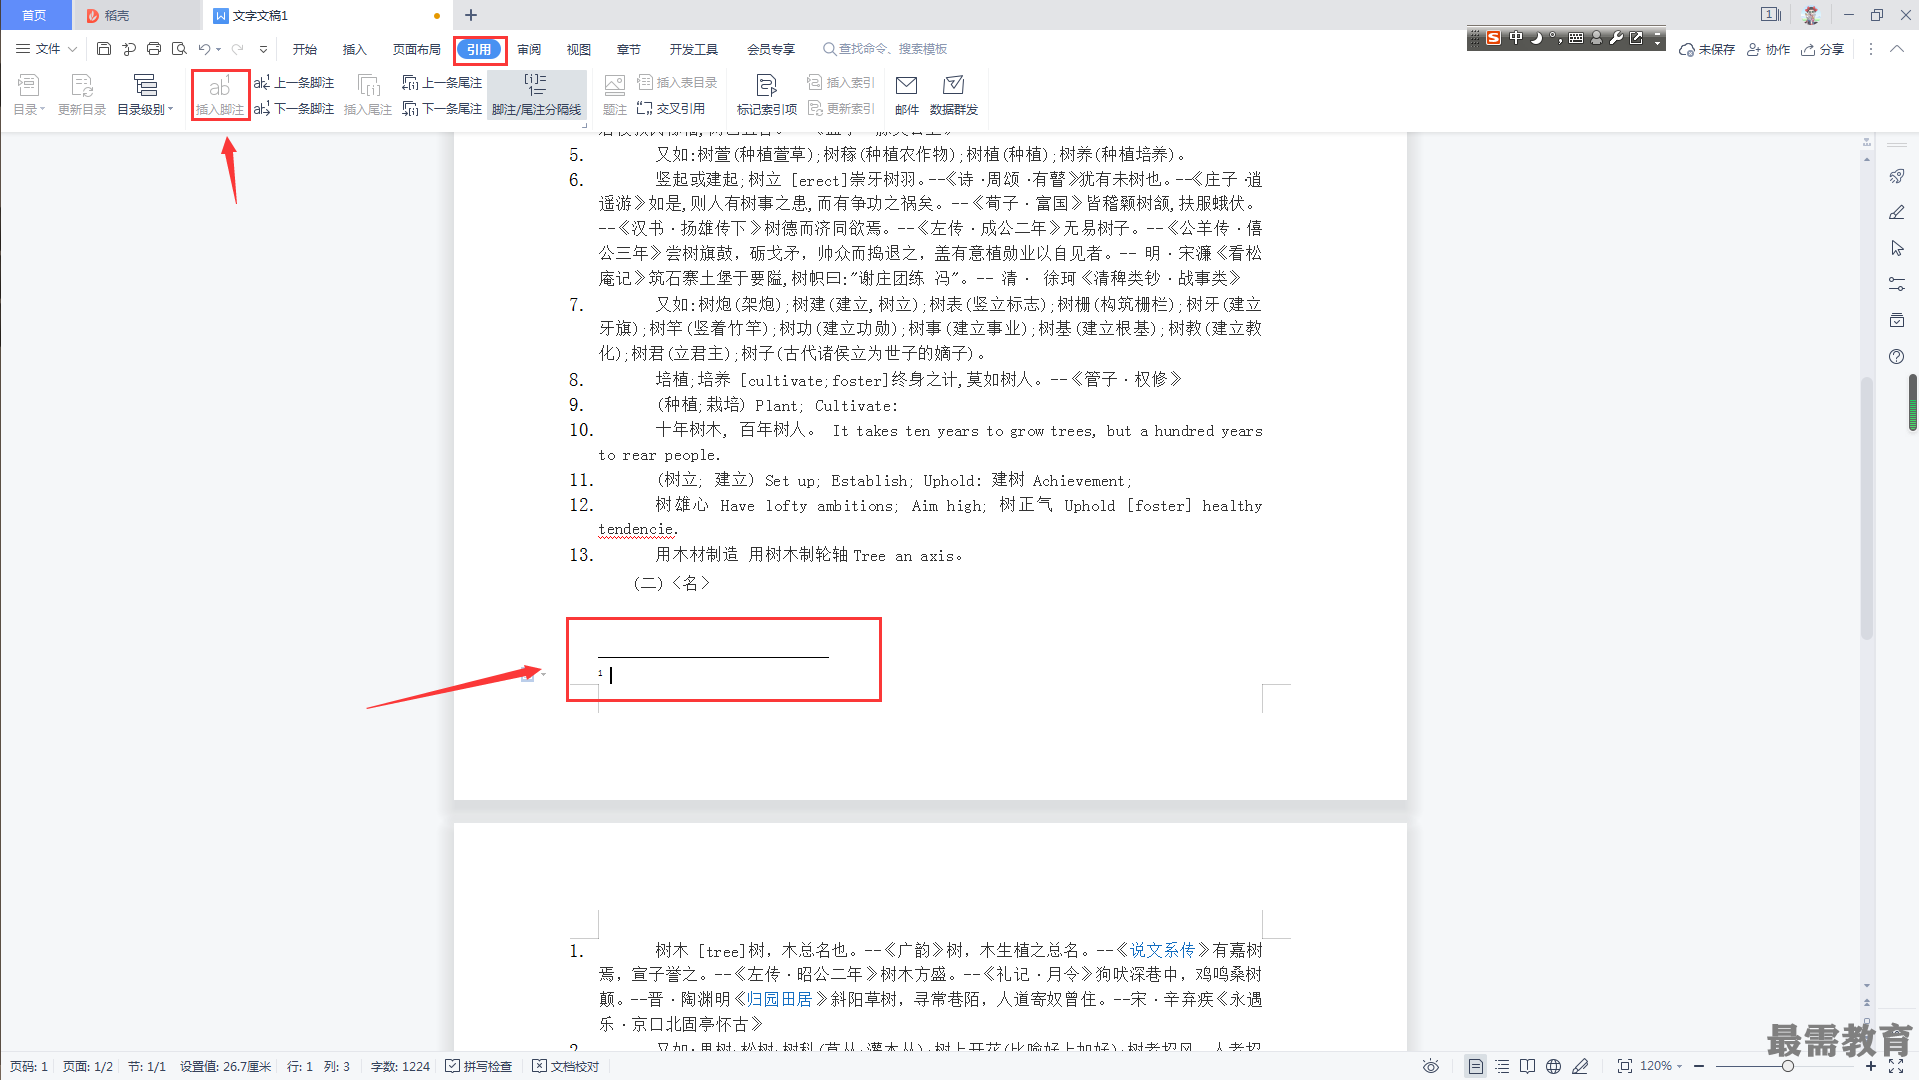This screenshot has width=1919, height=1080.
Task: Collapse the ribbon with the chevron
Action: [1896, 49]
